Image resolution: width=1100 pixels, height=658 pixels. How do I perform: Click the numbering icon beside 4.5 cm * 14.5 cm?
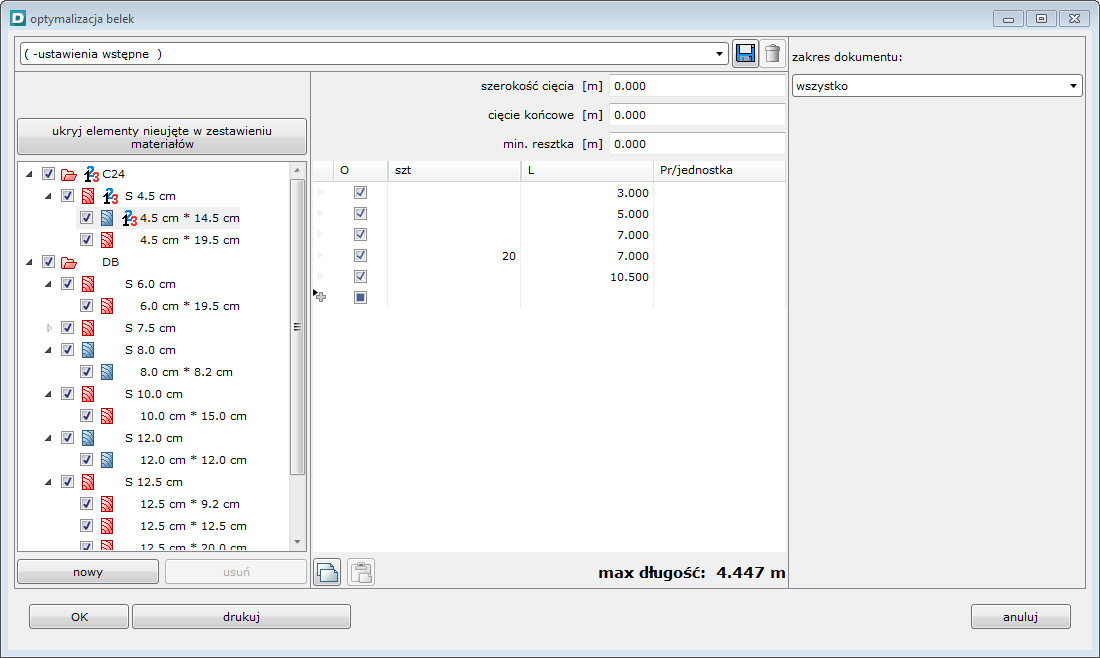coord(127,218)
